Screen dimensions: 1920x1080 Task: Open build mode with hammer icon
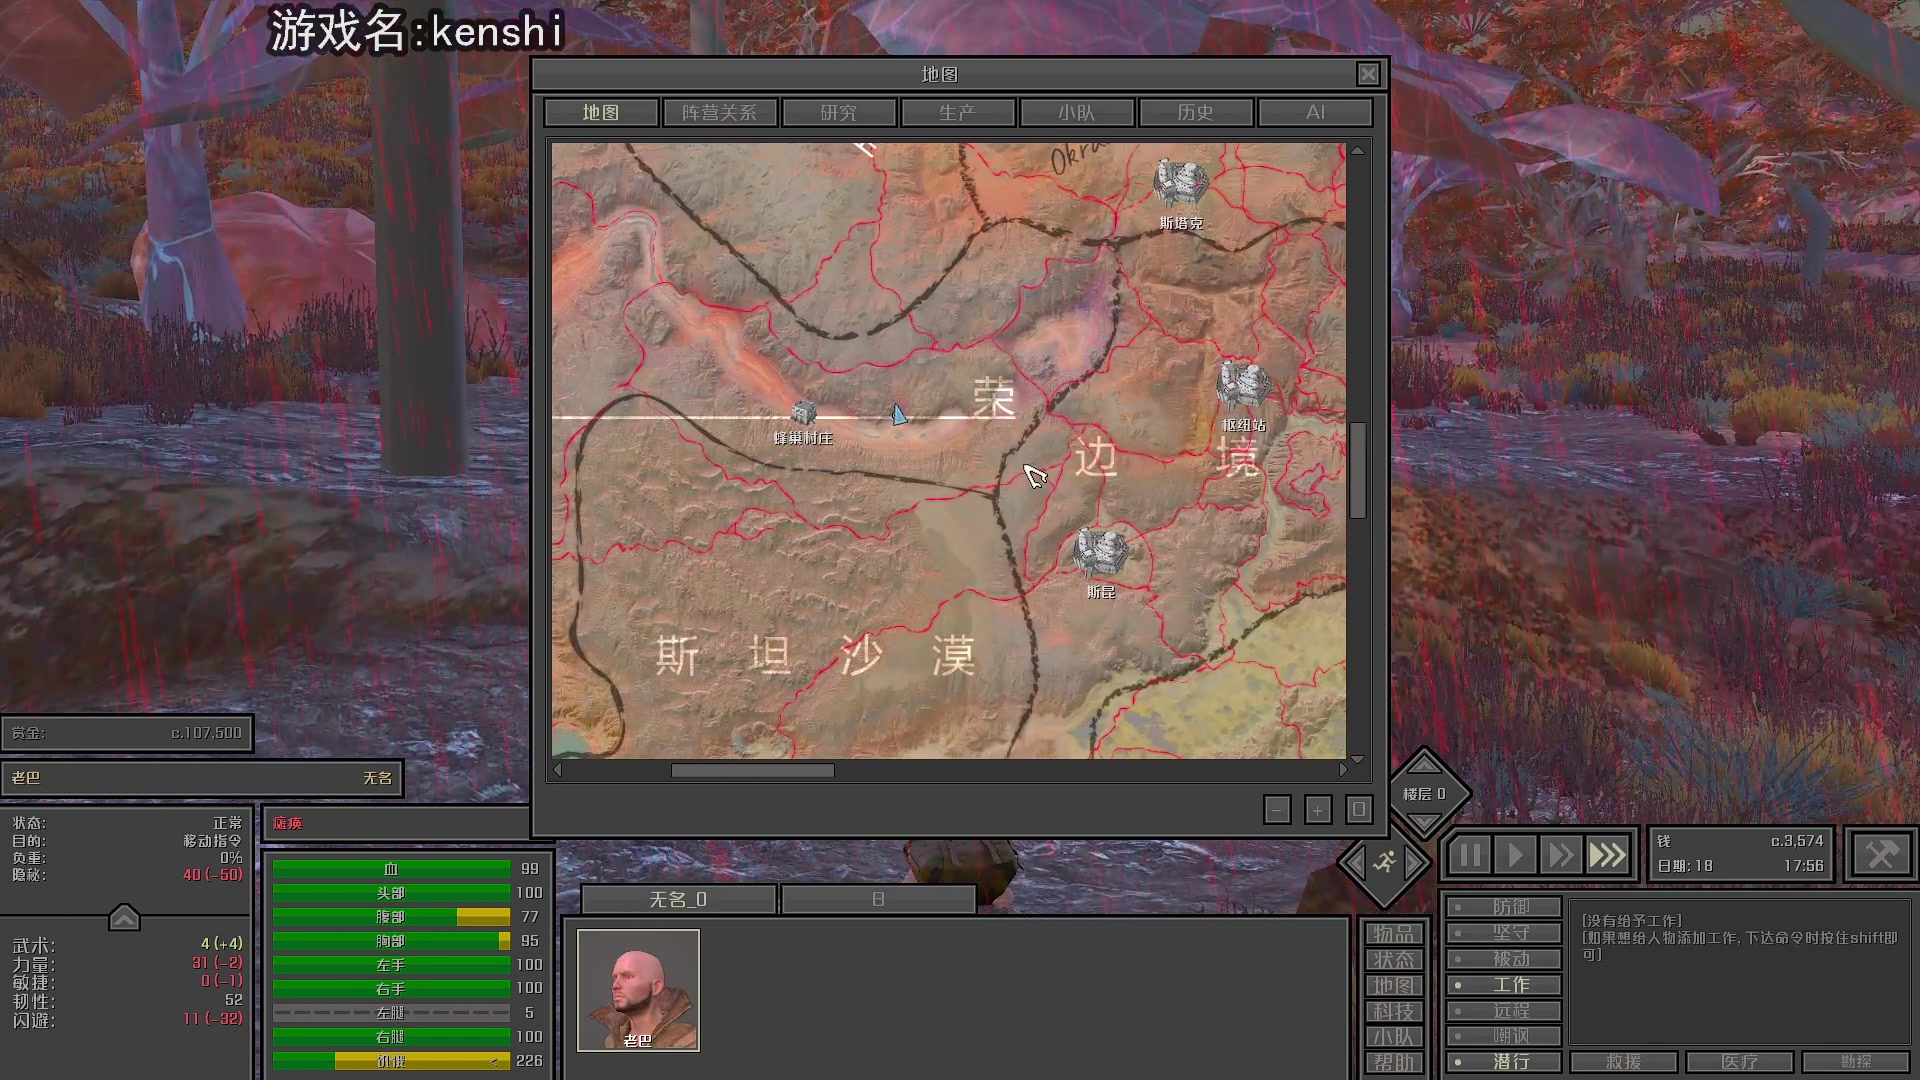point(1881,855)
